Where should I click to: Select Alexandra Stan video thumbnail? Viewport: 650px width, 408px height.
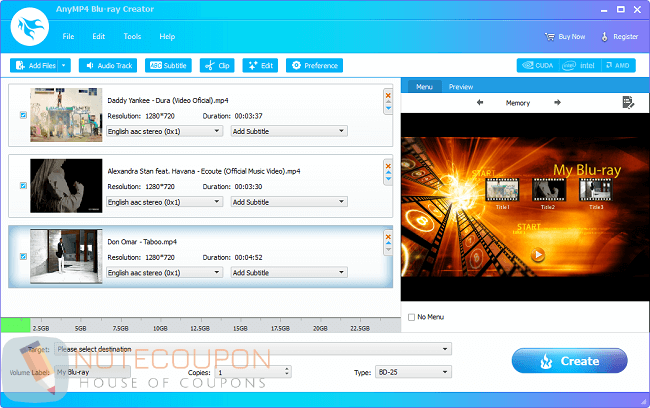(66, 185)
